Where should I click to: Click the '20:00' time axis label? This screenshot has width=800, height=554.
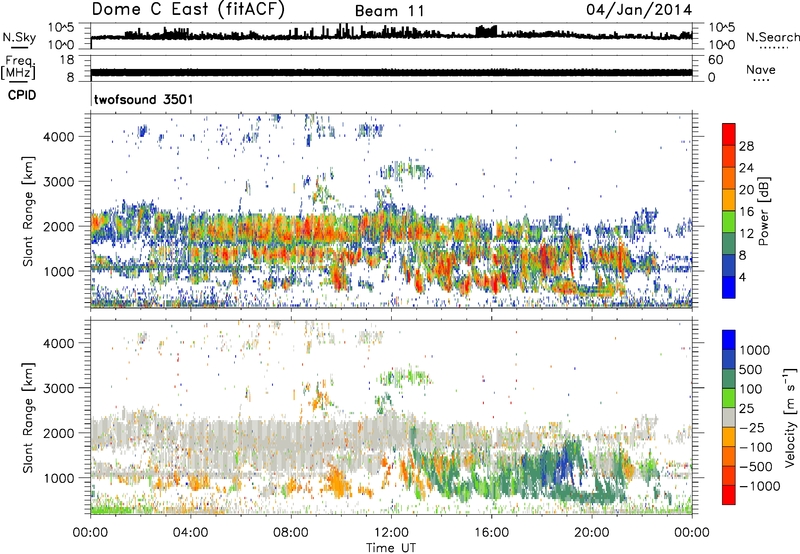[x=591, y=533]
